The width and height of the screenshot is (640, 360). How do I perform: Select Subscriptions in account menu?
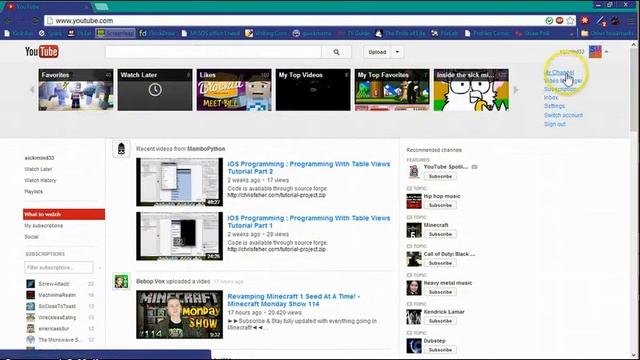[x=560, y=89]
